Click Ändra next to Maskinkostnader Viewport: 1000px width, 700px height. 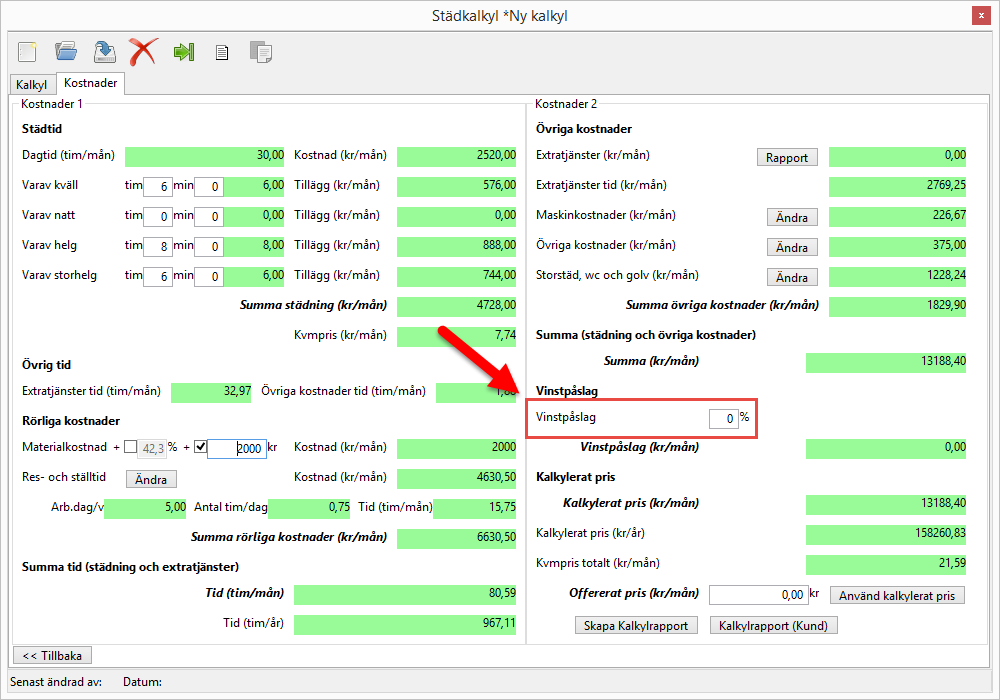coord(792,217)
